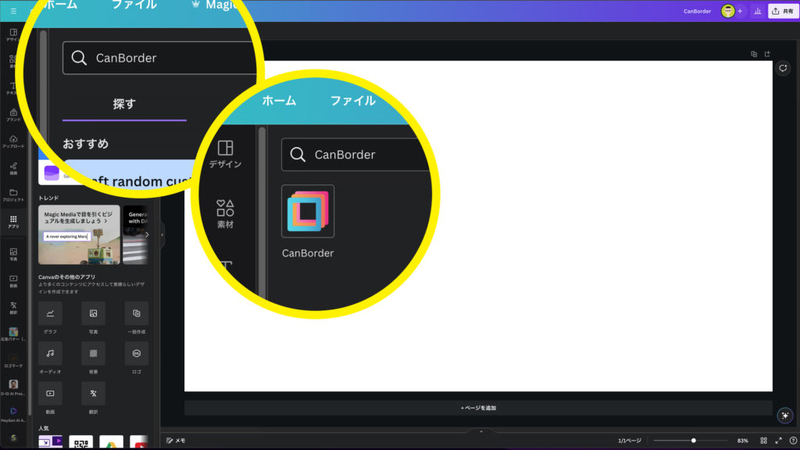
Task: Open the Translate (翻訳) sidebar item
Action: pos(13,308)
